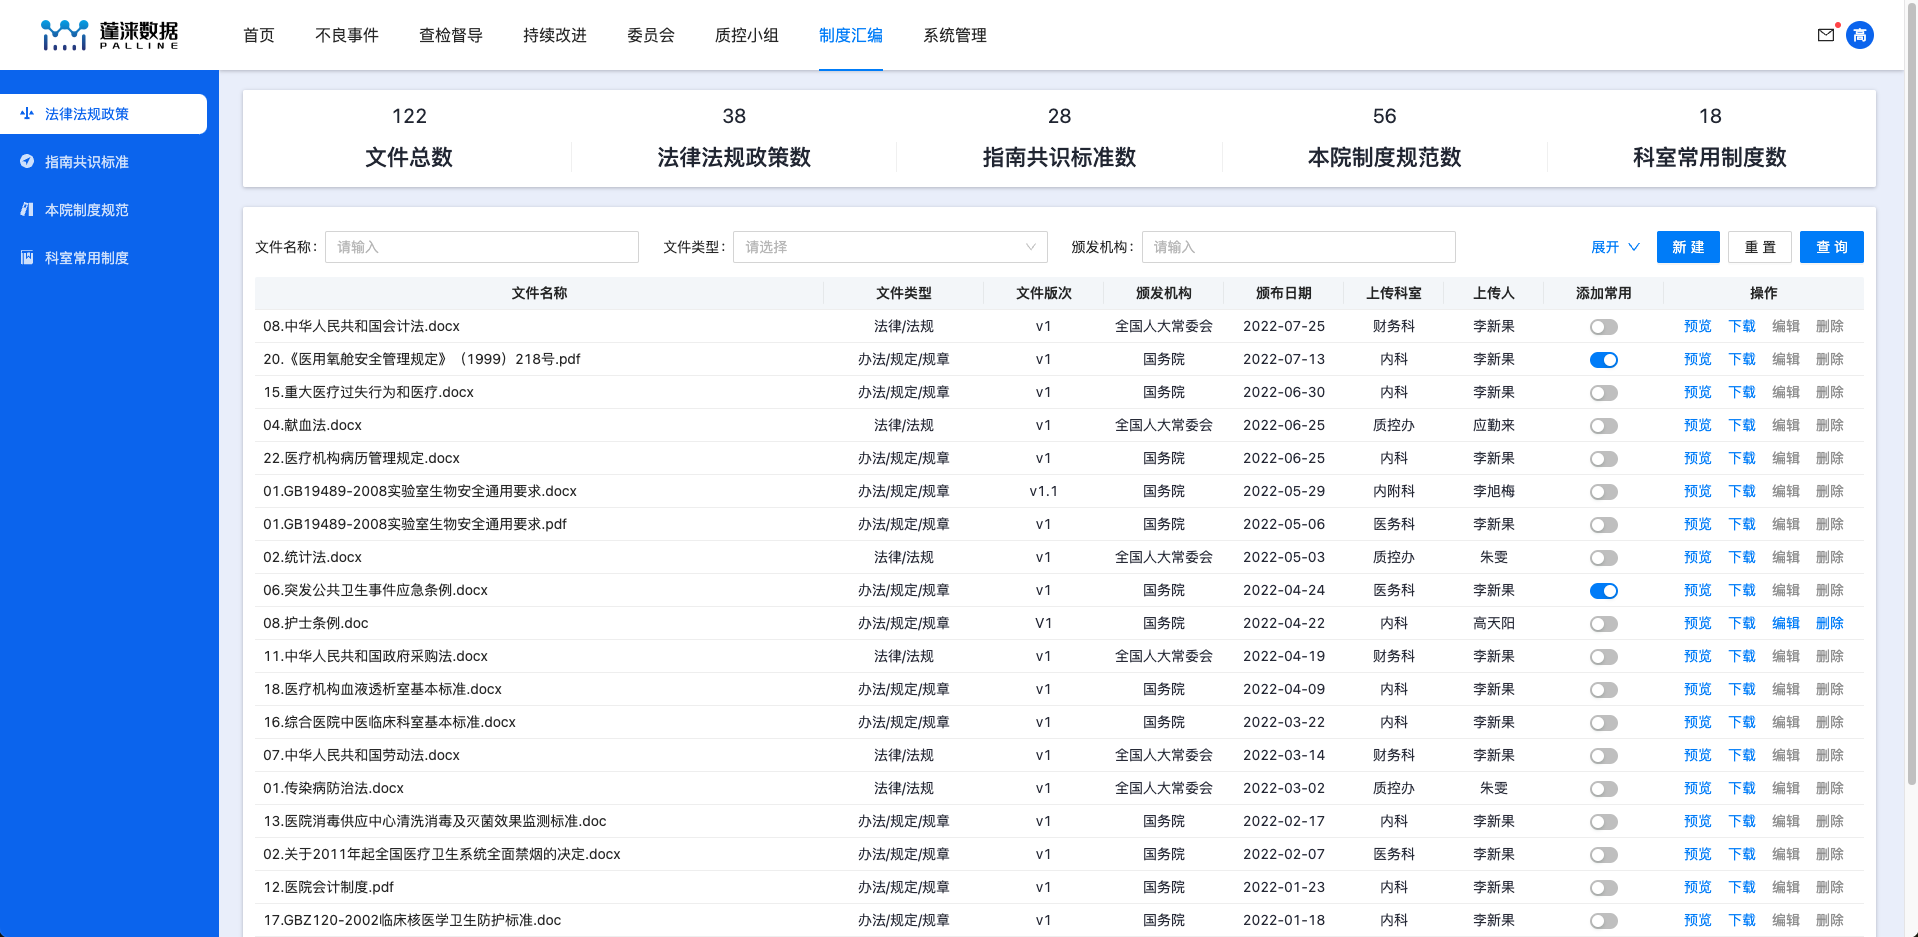The width and height of the screenshot is (1918, 937).
Task: Open 持续改进 menu
Action: pyautogui.click(x=555, y=35)
